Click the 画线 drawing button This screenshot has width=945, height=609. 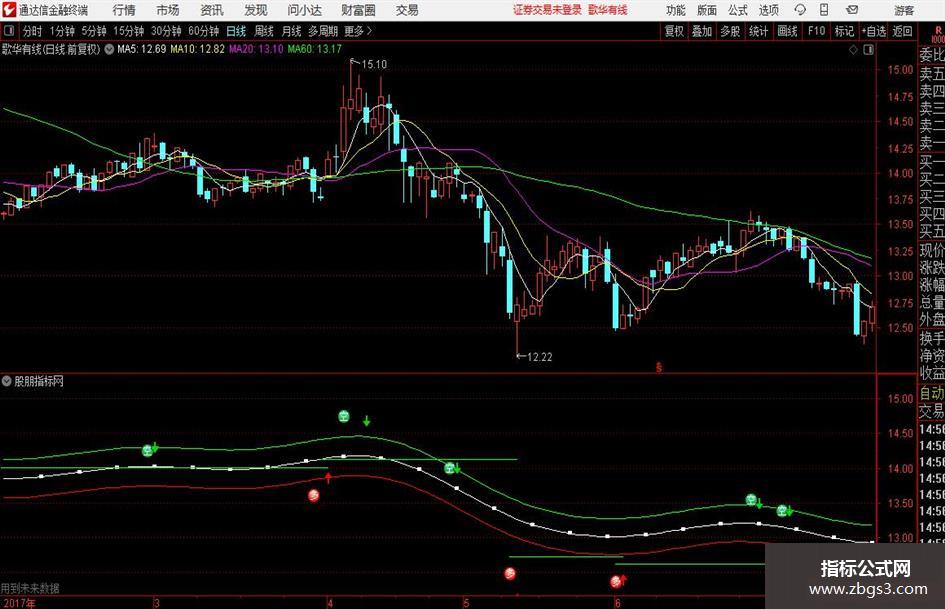(x=787, y=31)
